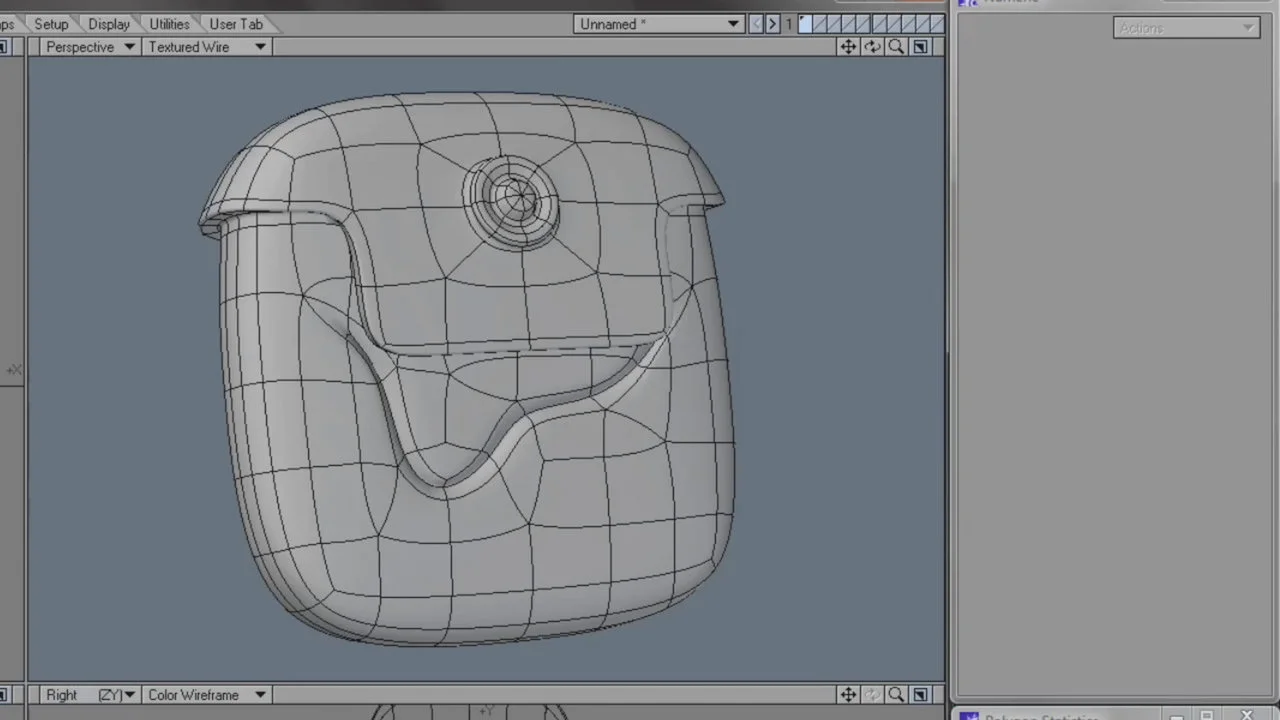Open the Textured Wire render mode dropdown
This screenshot has height=720, width=1280.
click(x=206, y=47)
